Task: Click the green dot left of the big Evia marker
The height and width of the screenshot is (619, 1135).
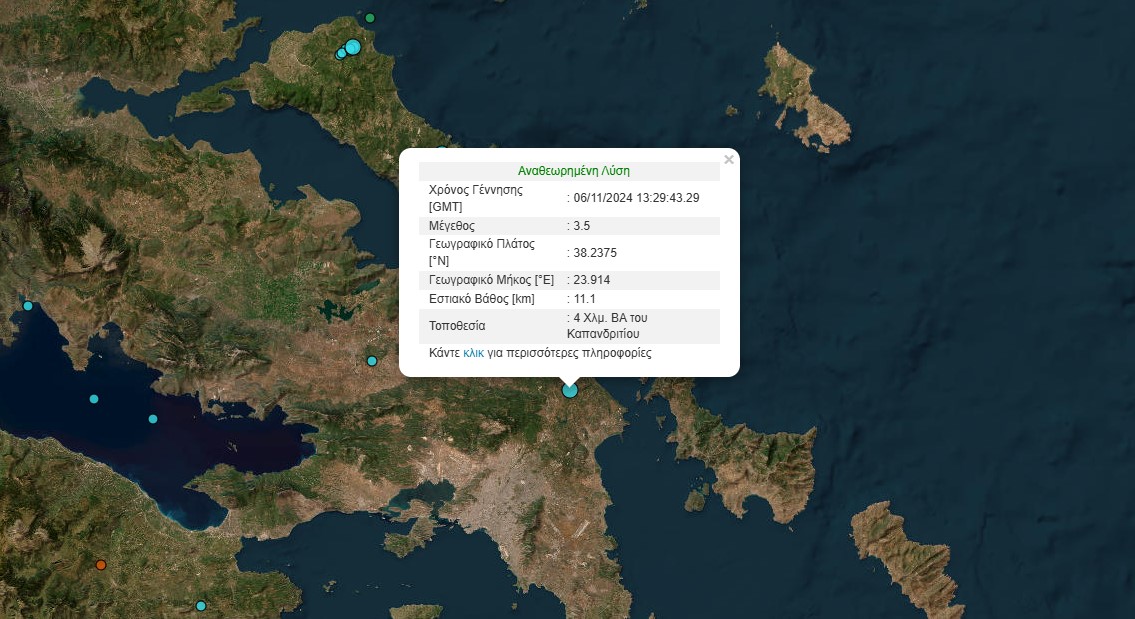Action: [344, 46]
